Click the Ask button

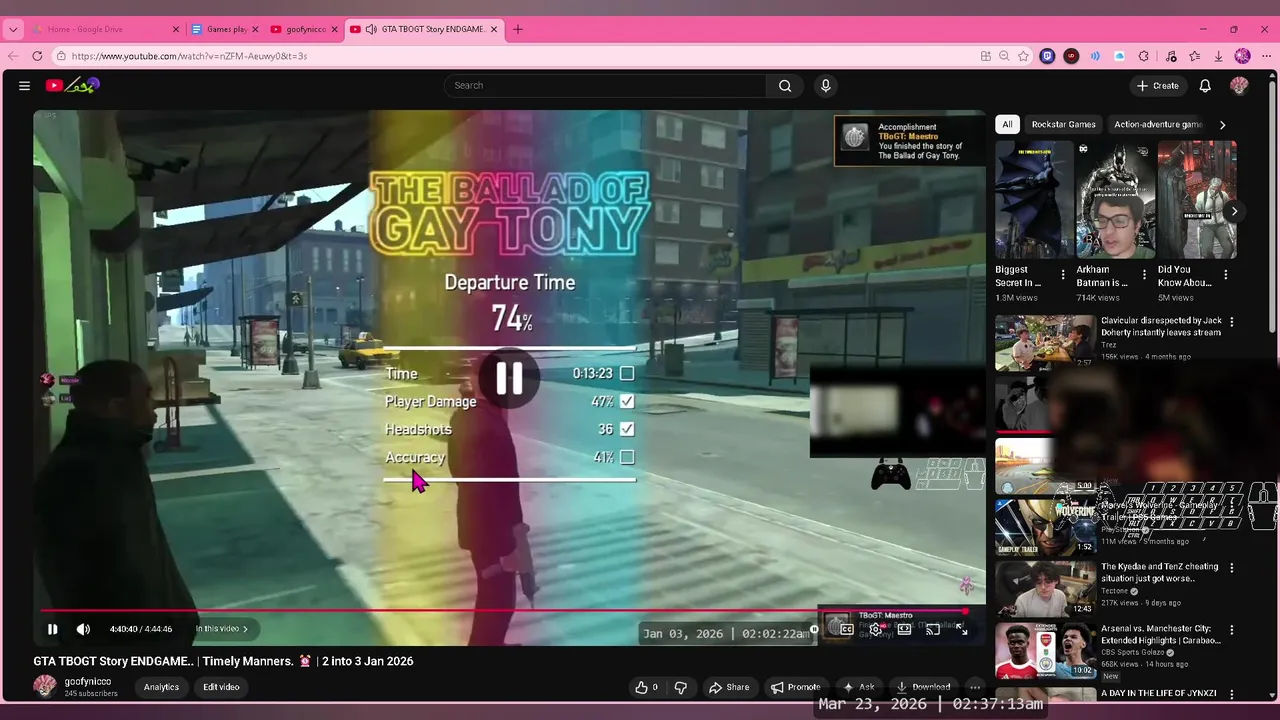(859, 687)
